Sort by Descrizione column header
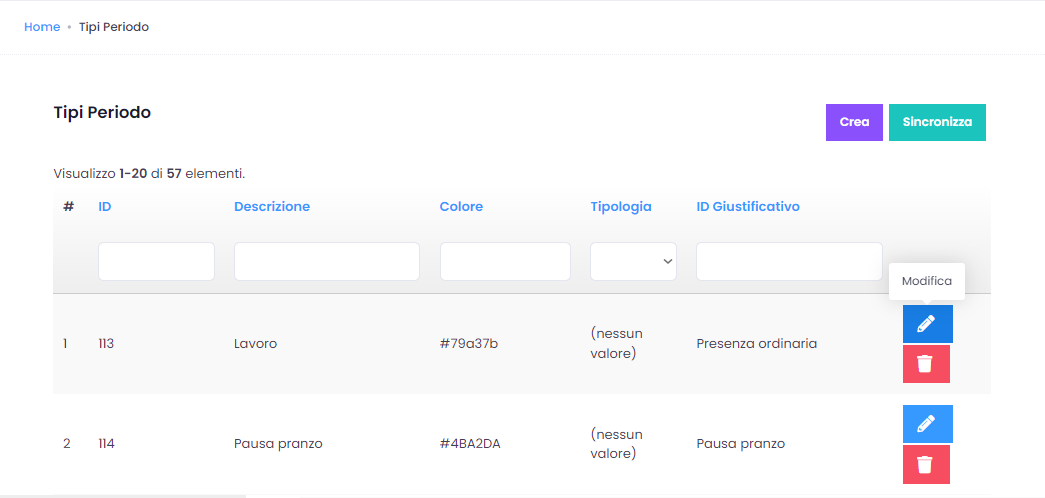Viewport: 1045px width, 498px height. [272, 207]
